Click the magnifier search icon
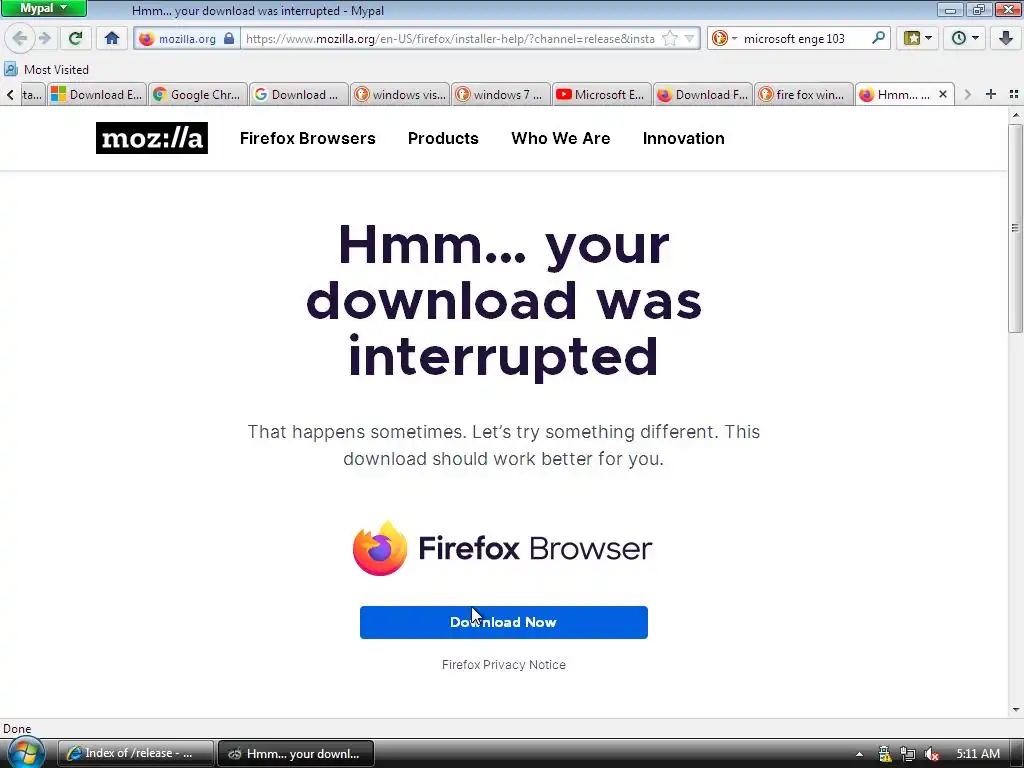The image size is (1024, 768). click(x=878, y=38)
